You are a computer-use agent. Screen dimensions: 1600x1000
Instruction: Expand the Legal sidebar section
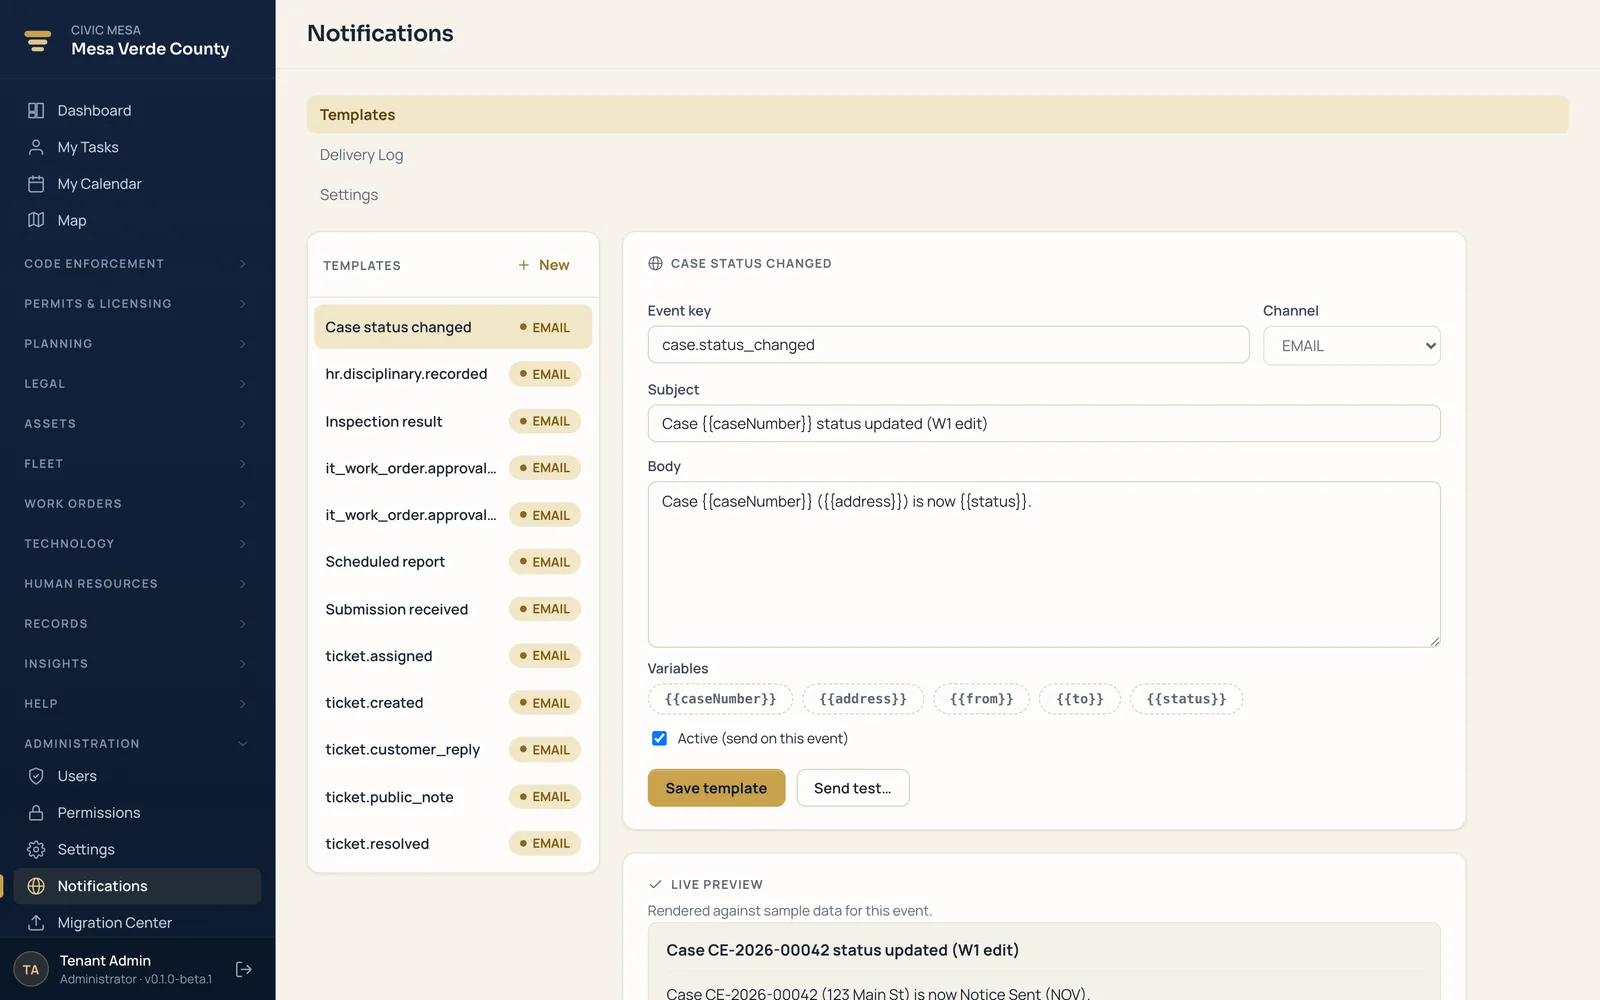click(x=135, y=384)
